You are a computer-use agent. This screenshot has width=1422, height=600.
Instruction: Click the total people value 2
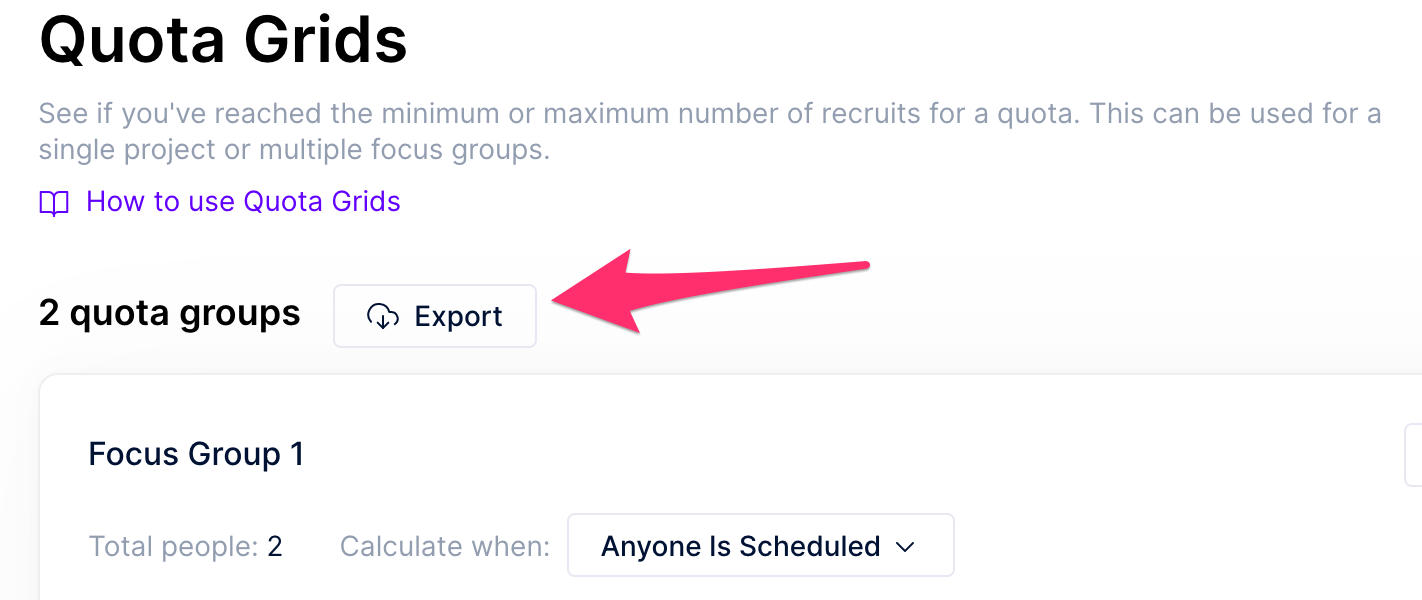[275, 547]
